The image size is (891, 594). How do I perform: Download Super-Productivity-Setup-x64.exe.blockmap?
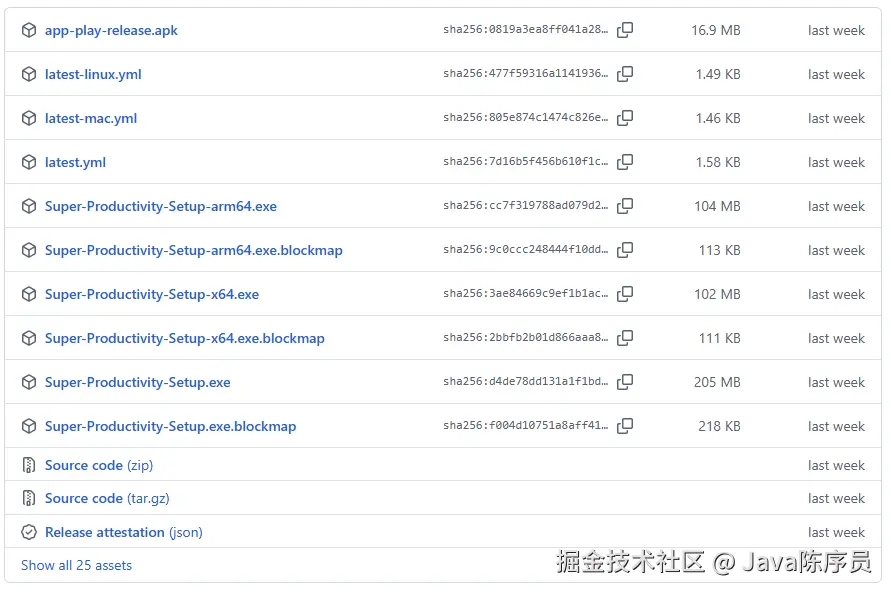click(185, 338)
